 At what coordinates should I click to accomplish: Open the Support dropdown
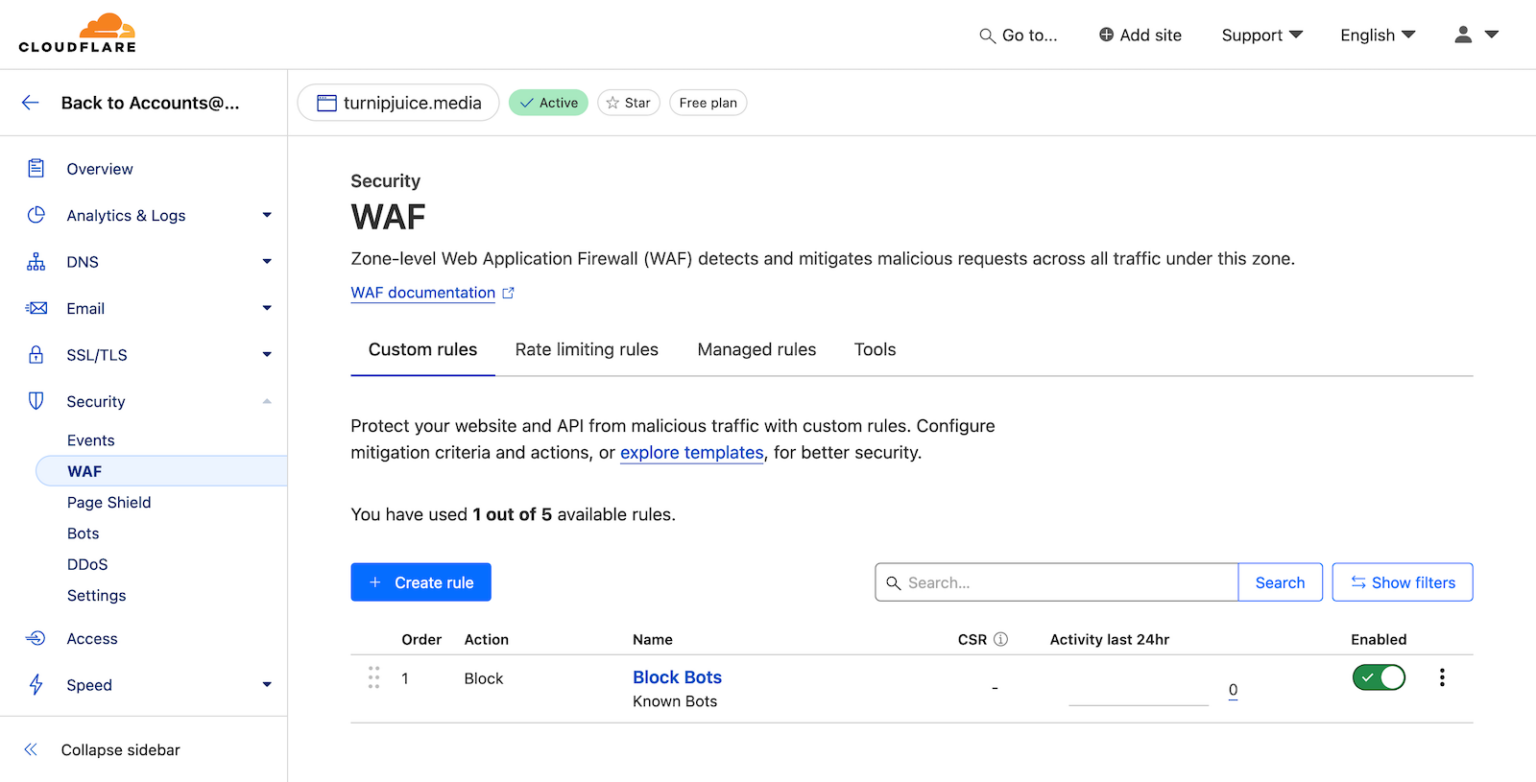coord(1262,35)
